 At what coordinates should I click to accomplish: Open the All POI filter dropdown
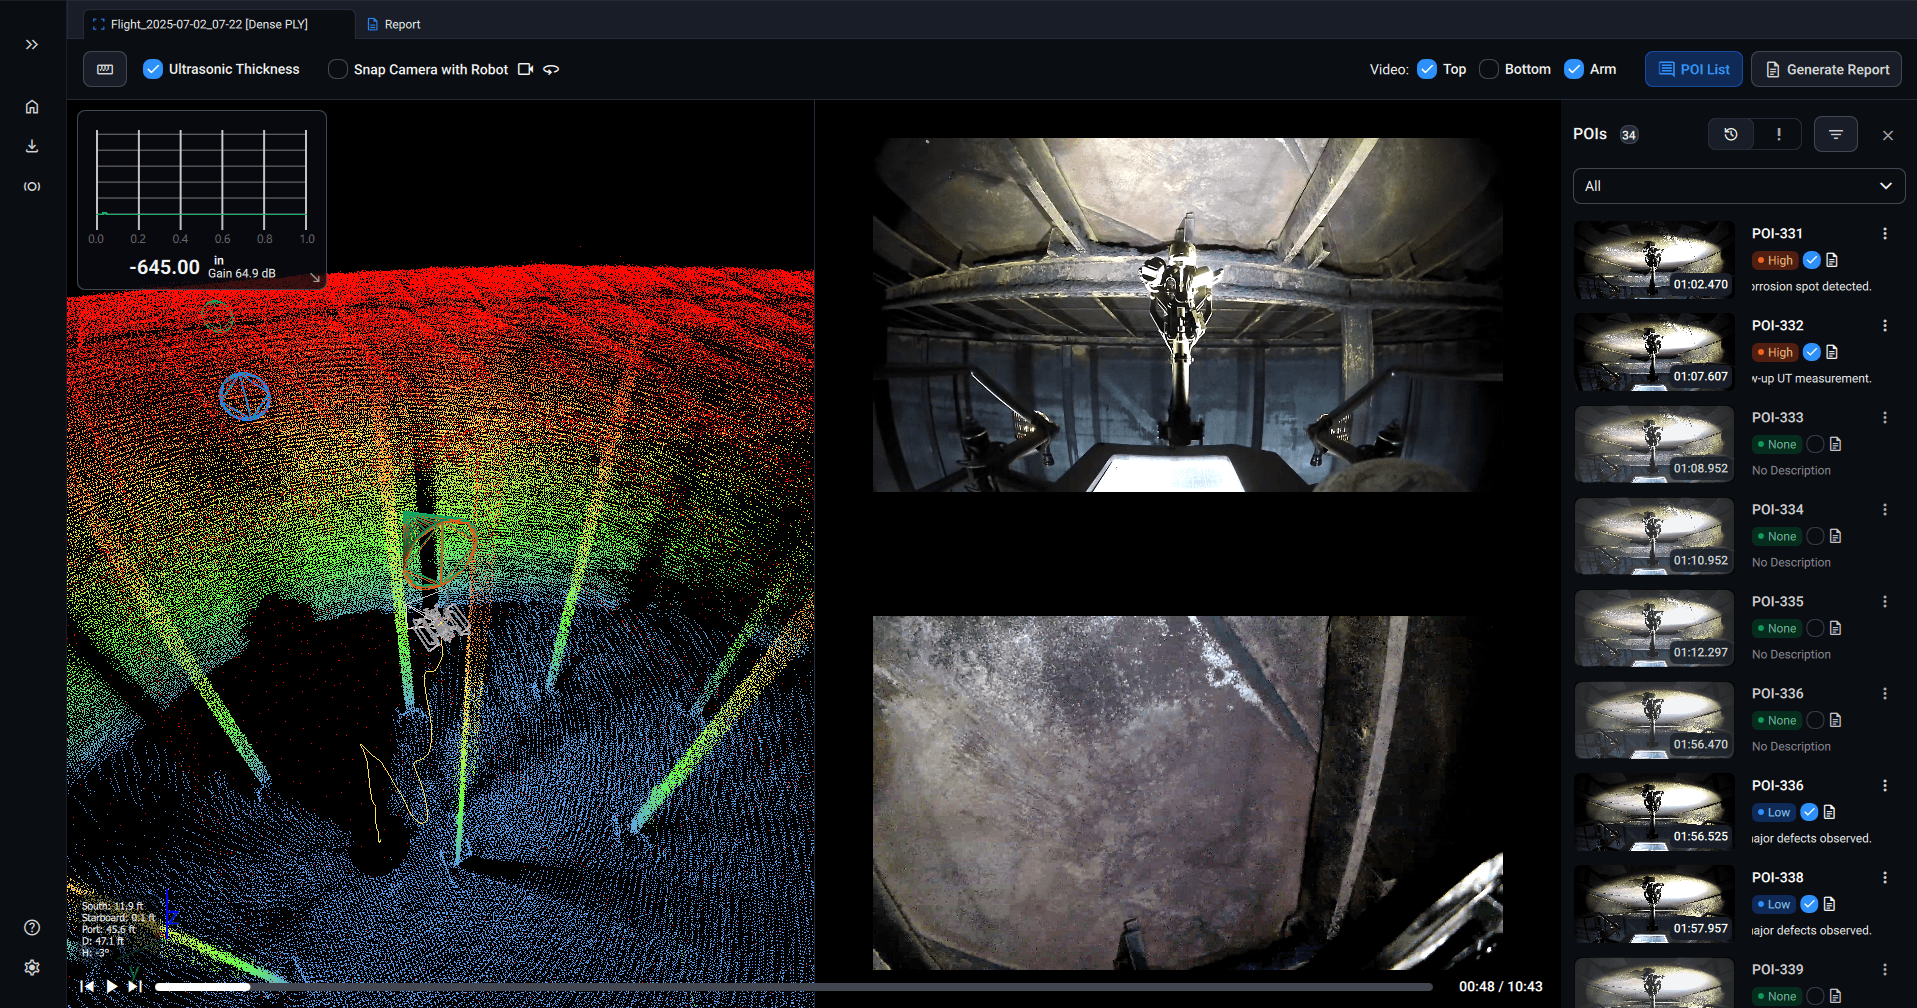click(x=1738, y=186)
